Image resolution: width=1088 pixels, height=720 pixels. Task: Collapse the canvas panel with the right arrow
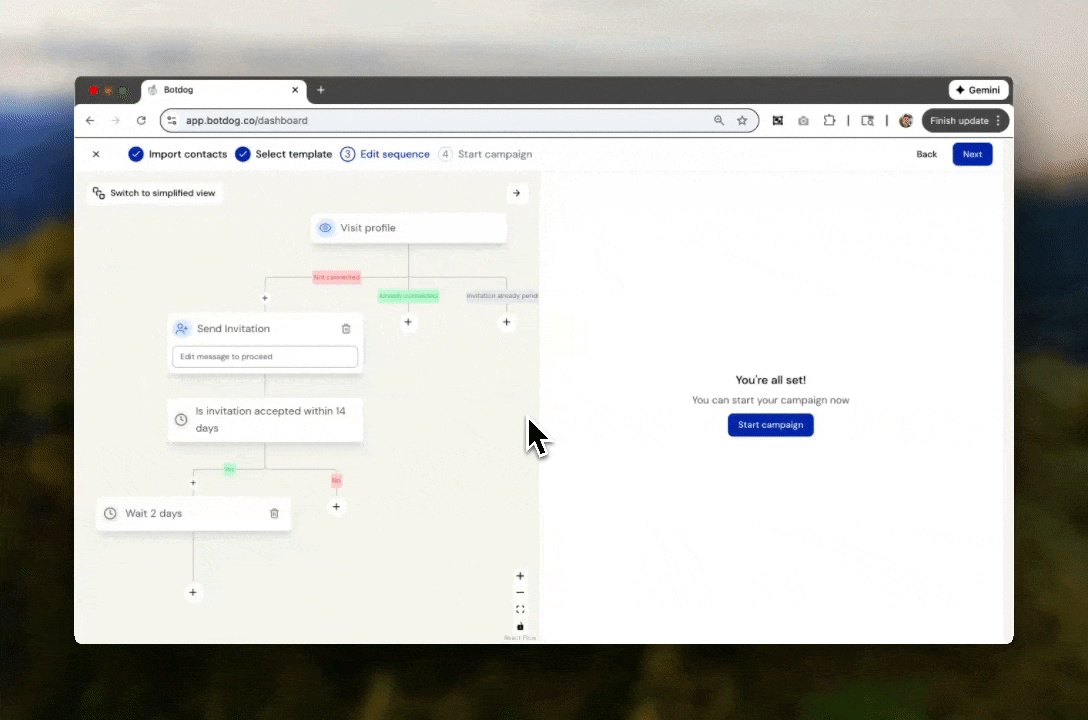coord(516,192)
